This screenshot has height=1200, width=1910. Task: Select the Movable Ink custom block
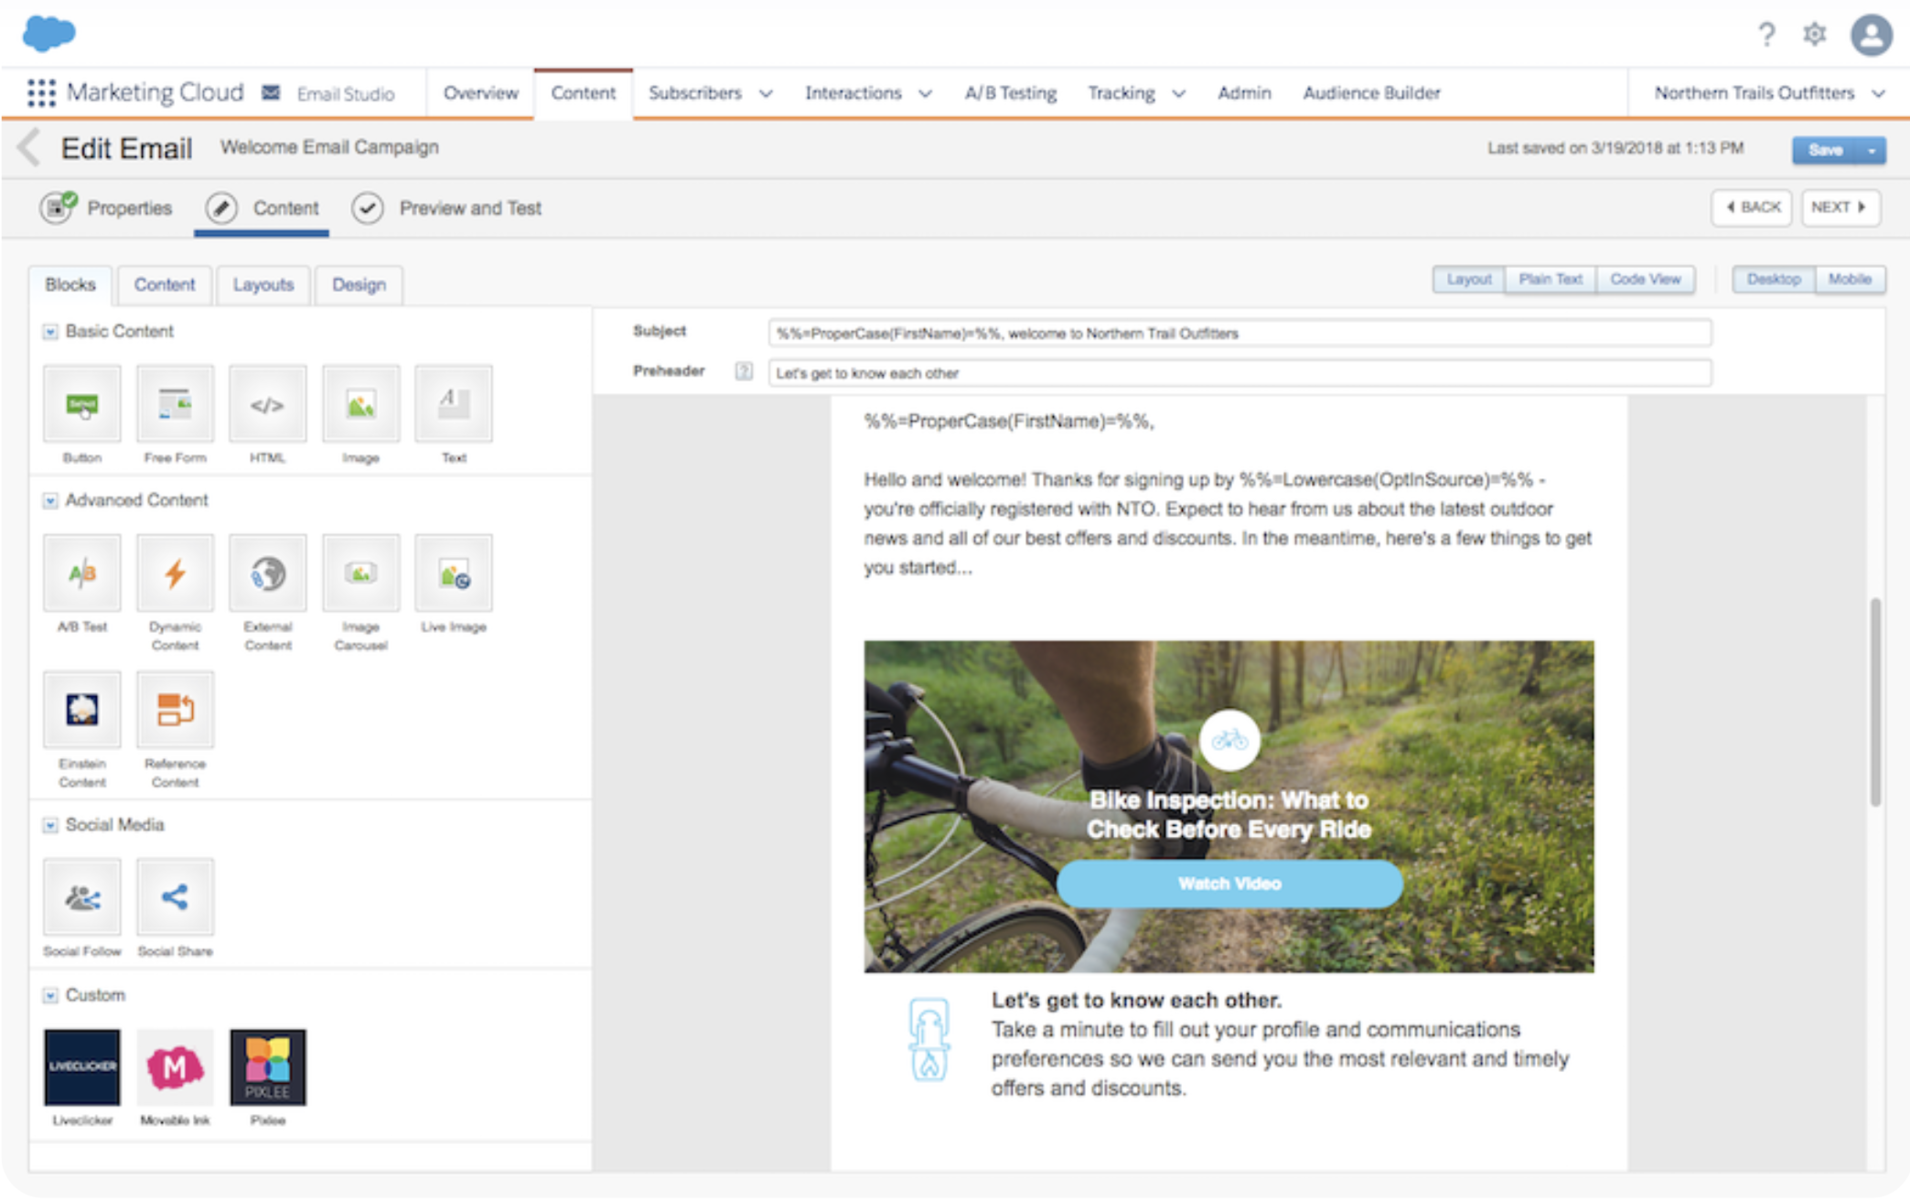point(174,1066)
